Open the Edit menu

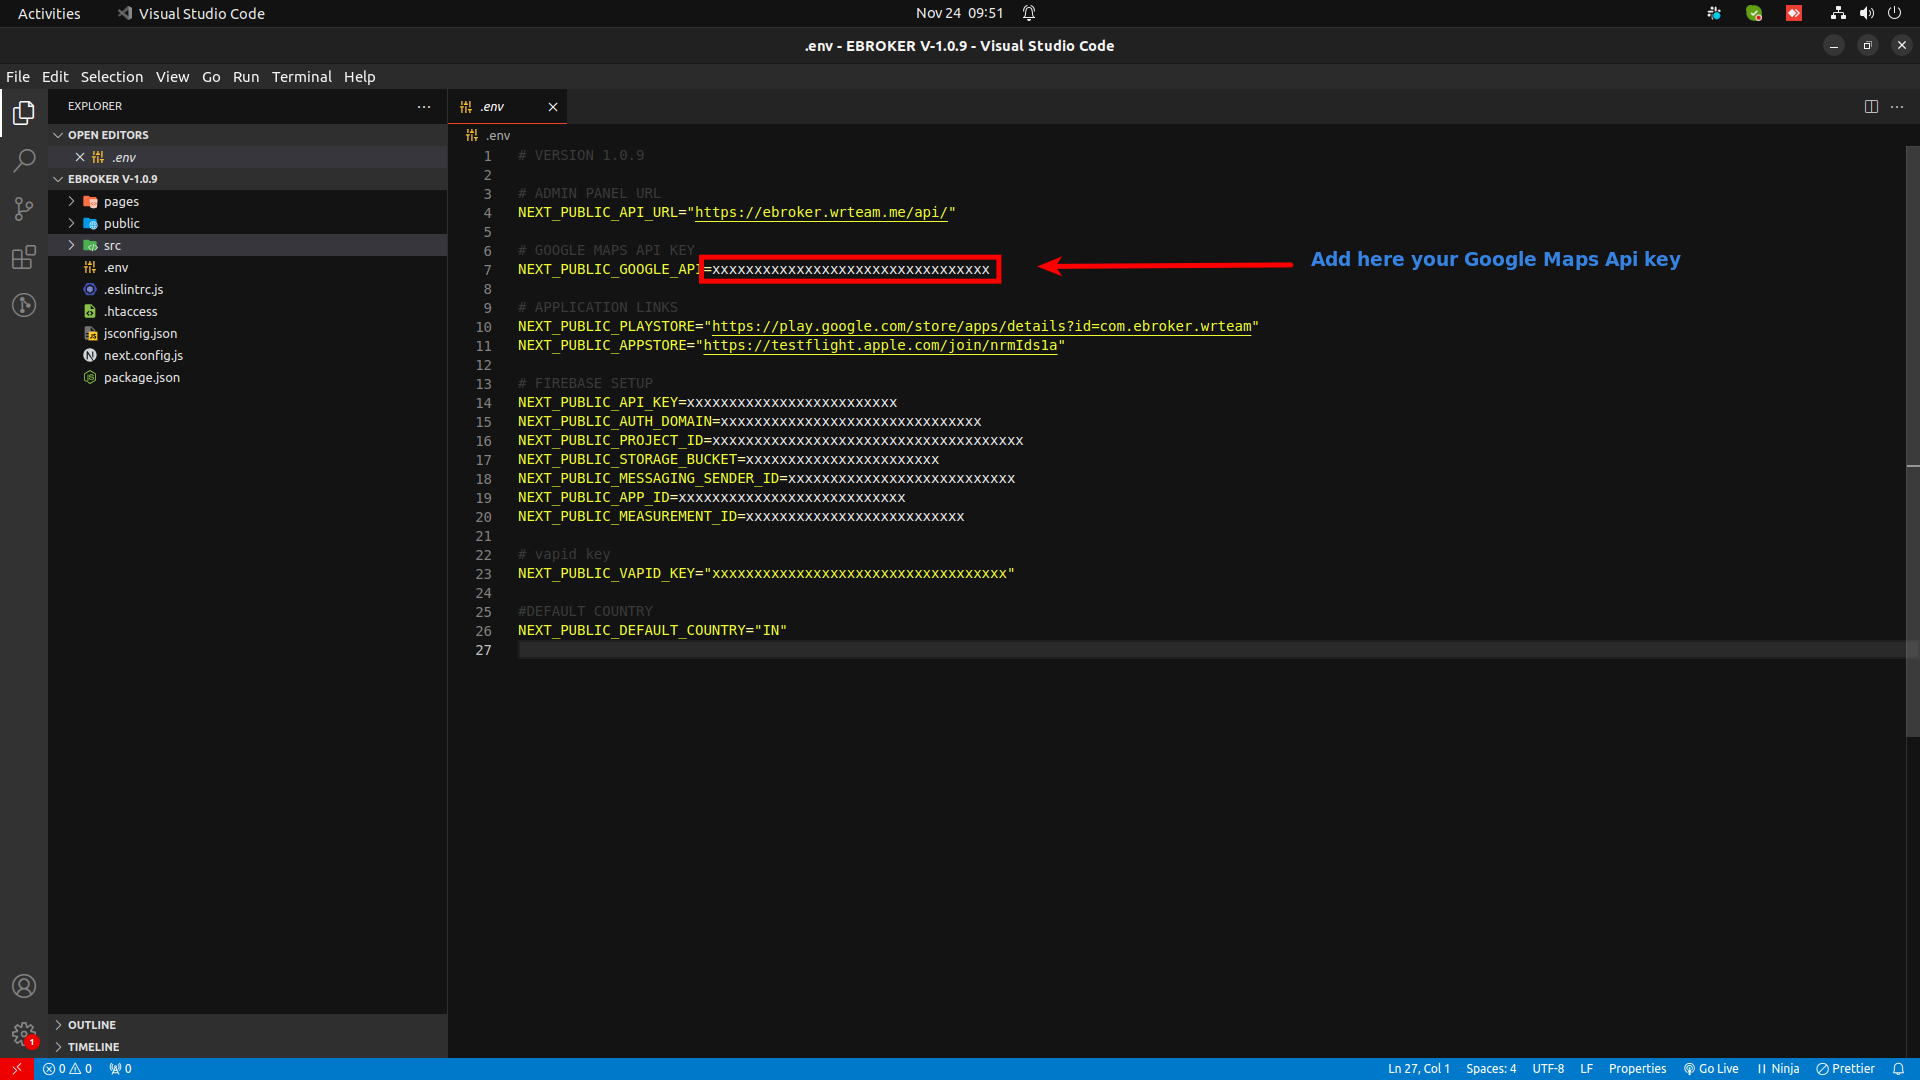point(55,77)
